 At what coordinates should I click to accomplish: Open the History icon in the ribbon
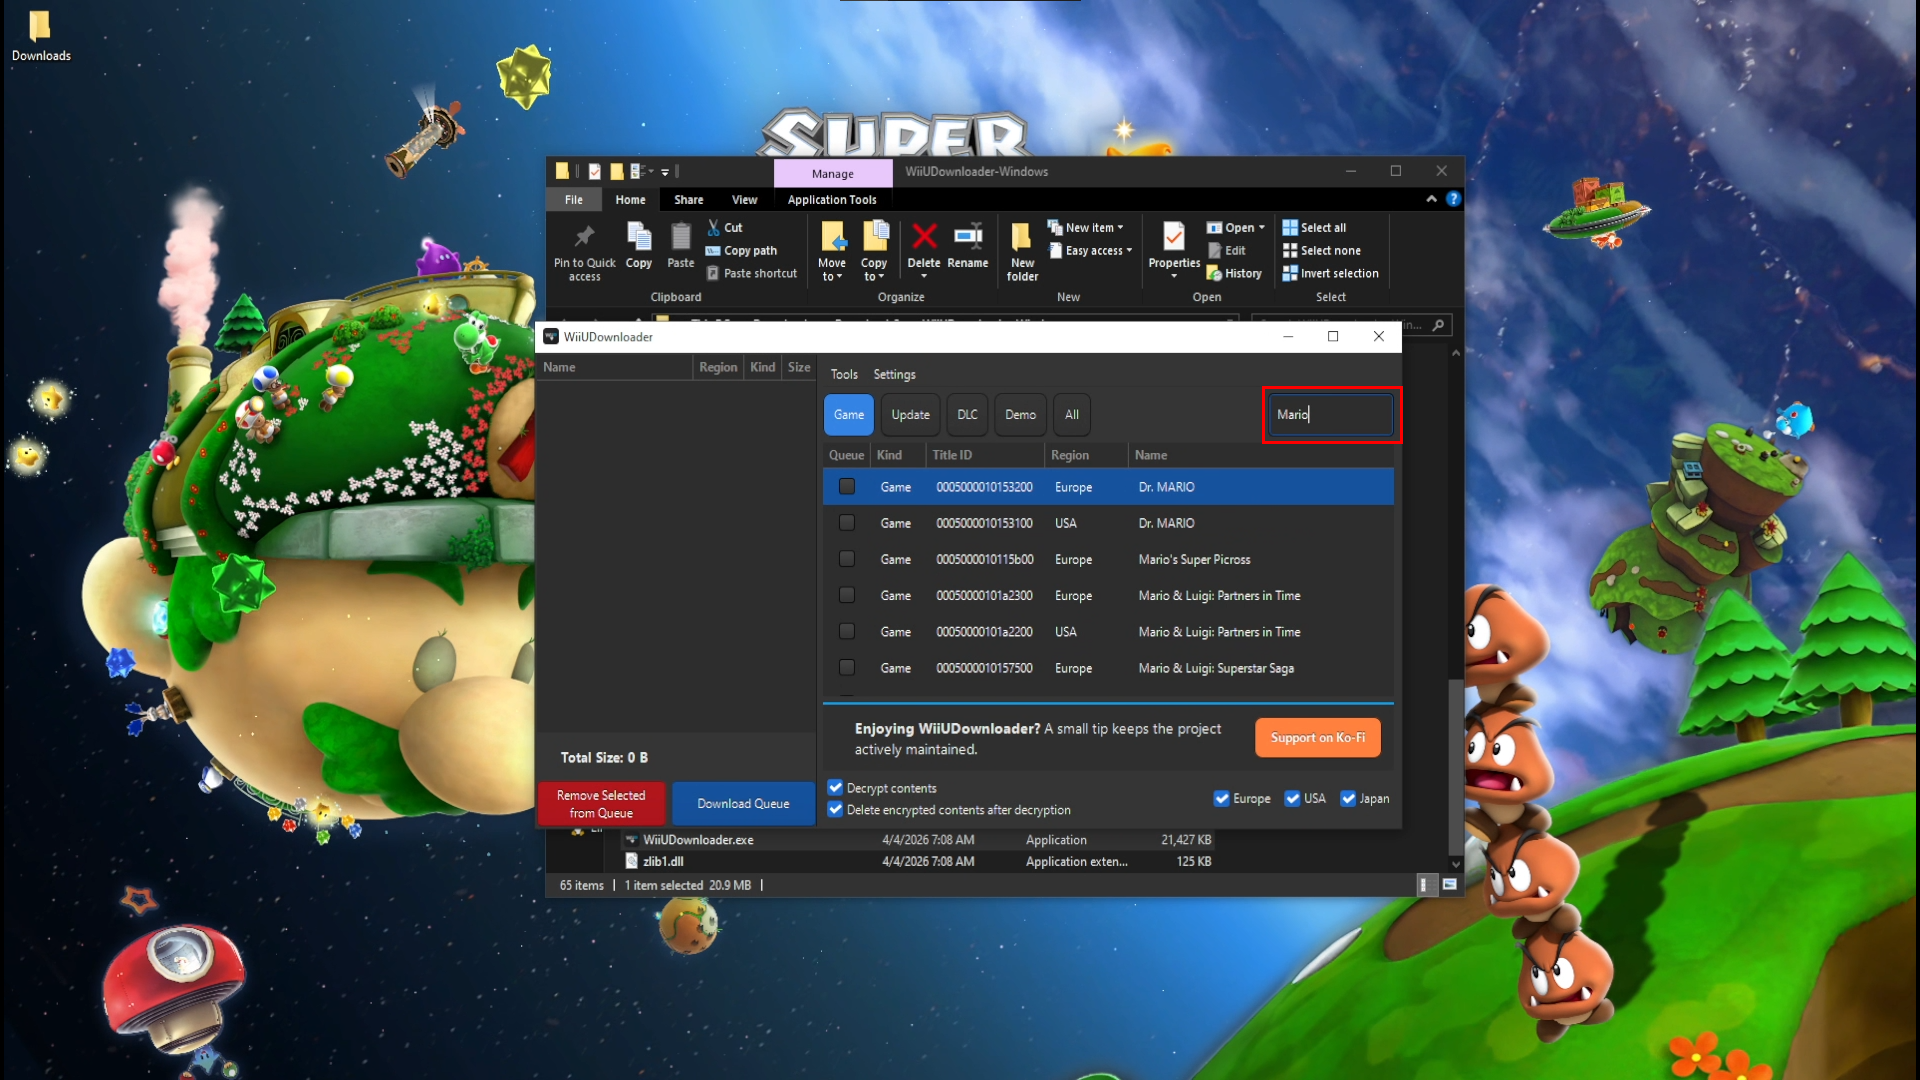tap(1235, 273)
